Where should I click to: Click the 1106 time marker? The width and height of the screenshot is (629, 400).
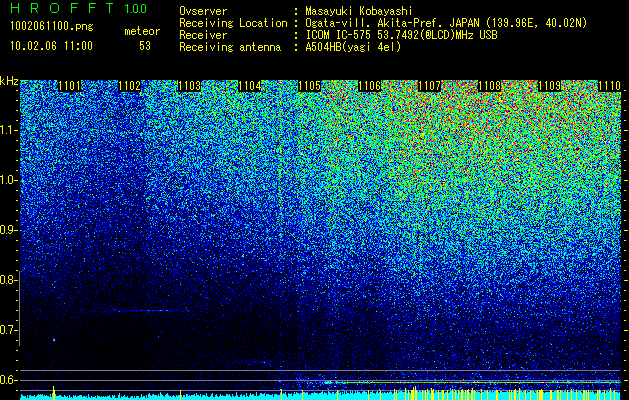tap(369, 86)
